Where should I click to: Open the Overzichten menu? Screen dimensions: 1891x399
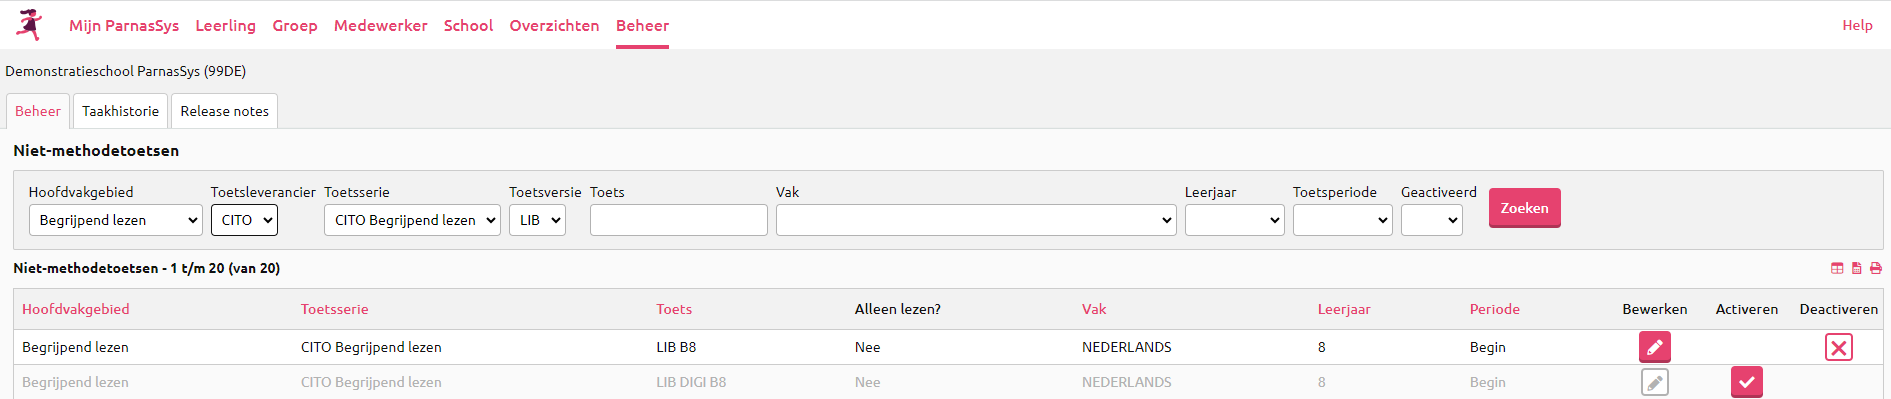point(554,25)
